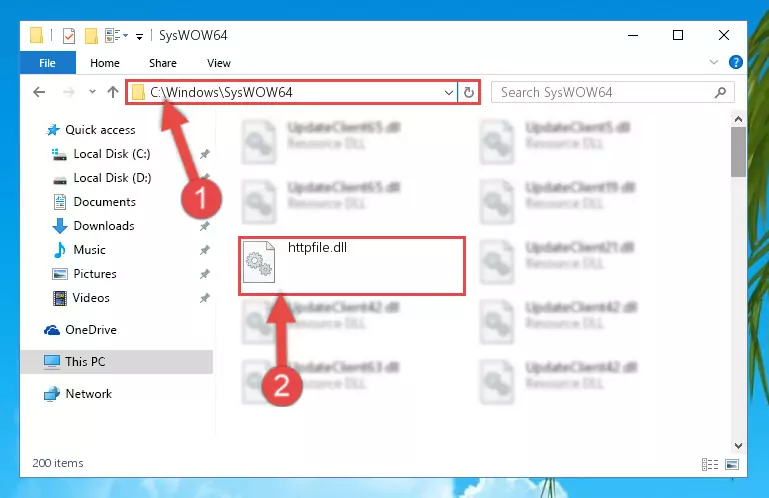Click the New folder icon in title bar
The image size is (769, 498).
91,35
